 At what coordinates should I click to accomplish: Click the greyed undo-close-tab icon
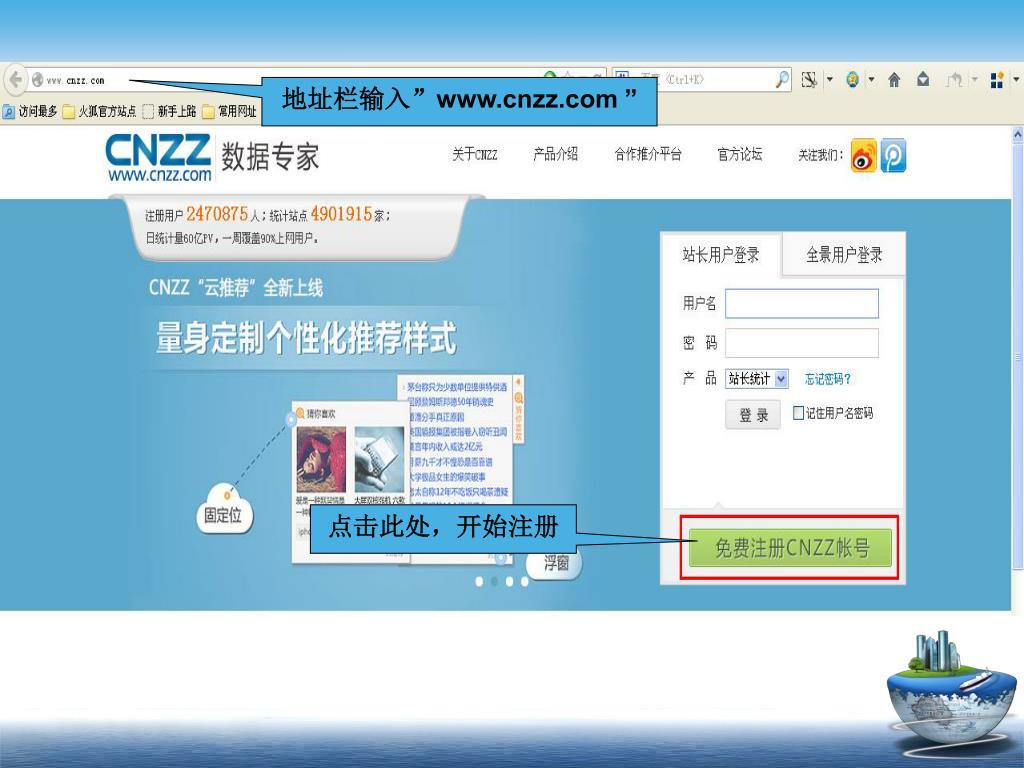[x=954, y=80]
